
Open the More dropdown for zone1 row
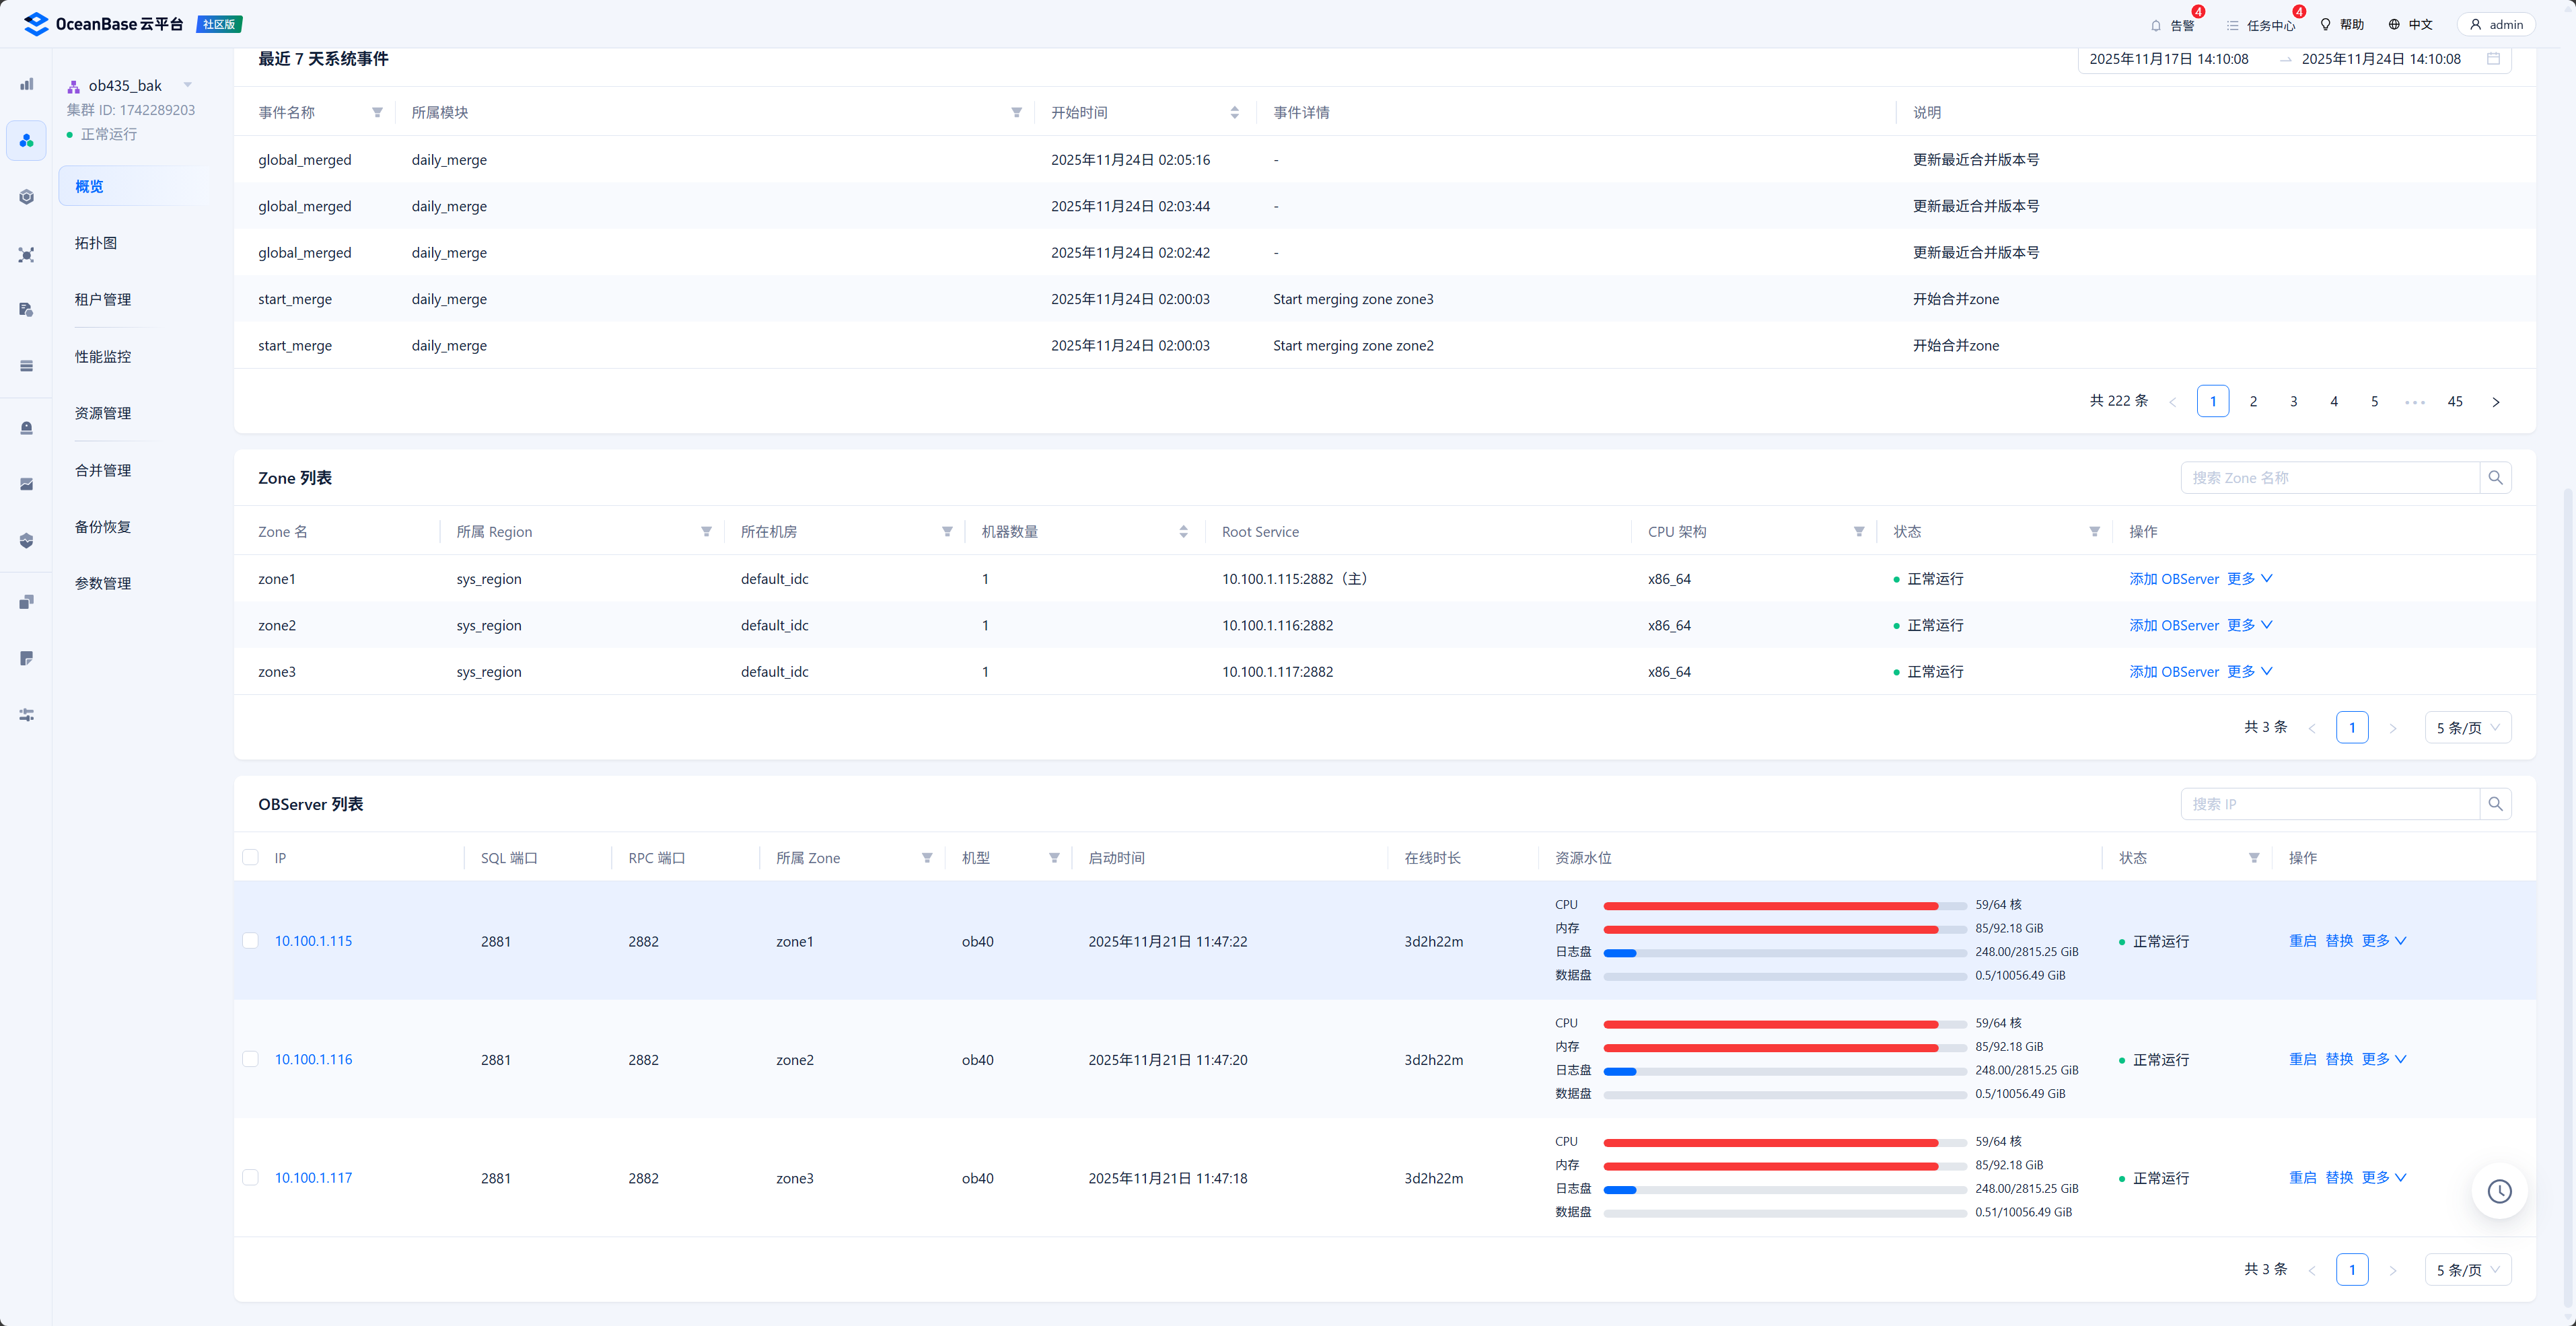2249,579
